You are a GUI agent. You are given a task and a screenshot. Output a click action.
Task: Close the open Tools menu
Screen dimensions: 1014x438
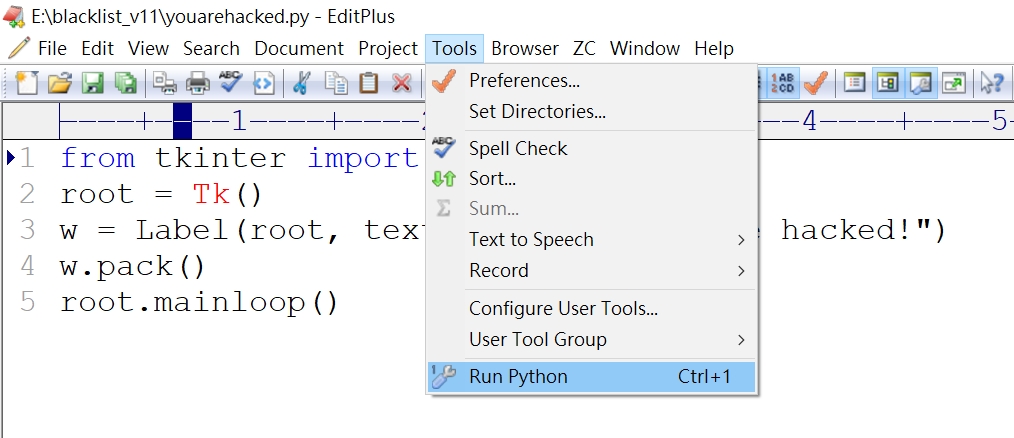(455, 49)
